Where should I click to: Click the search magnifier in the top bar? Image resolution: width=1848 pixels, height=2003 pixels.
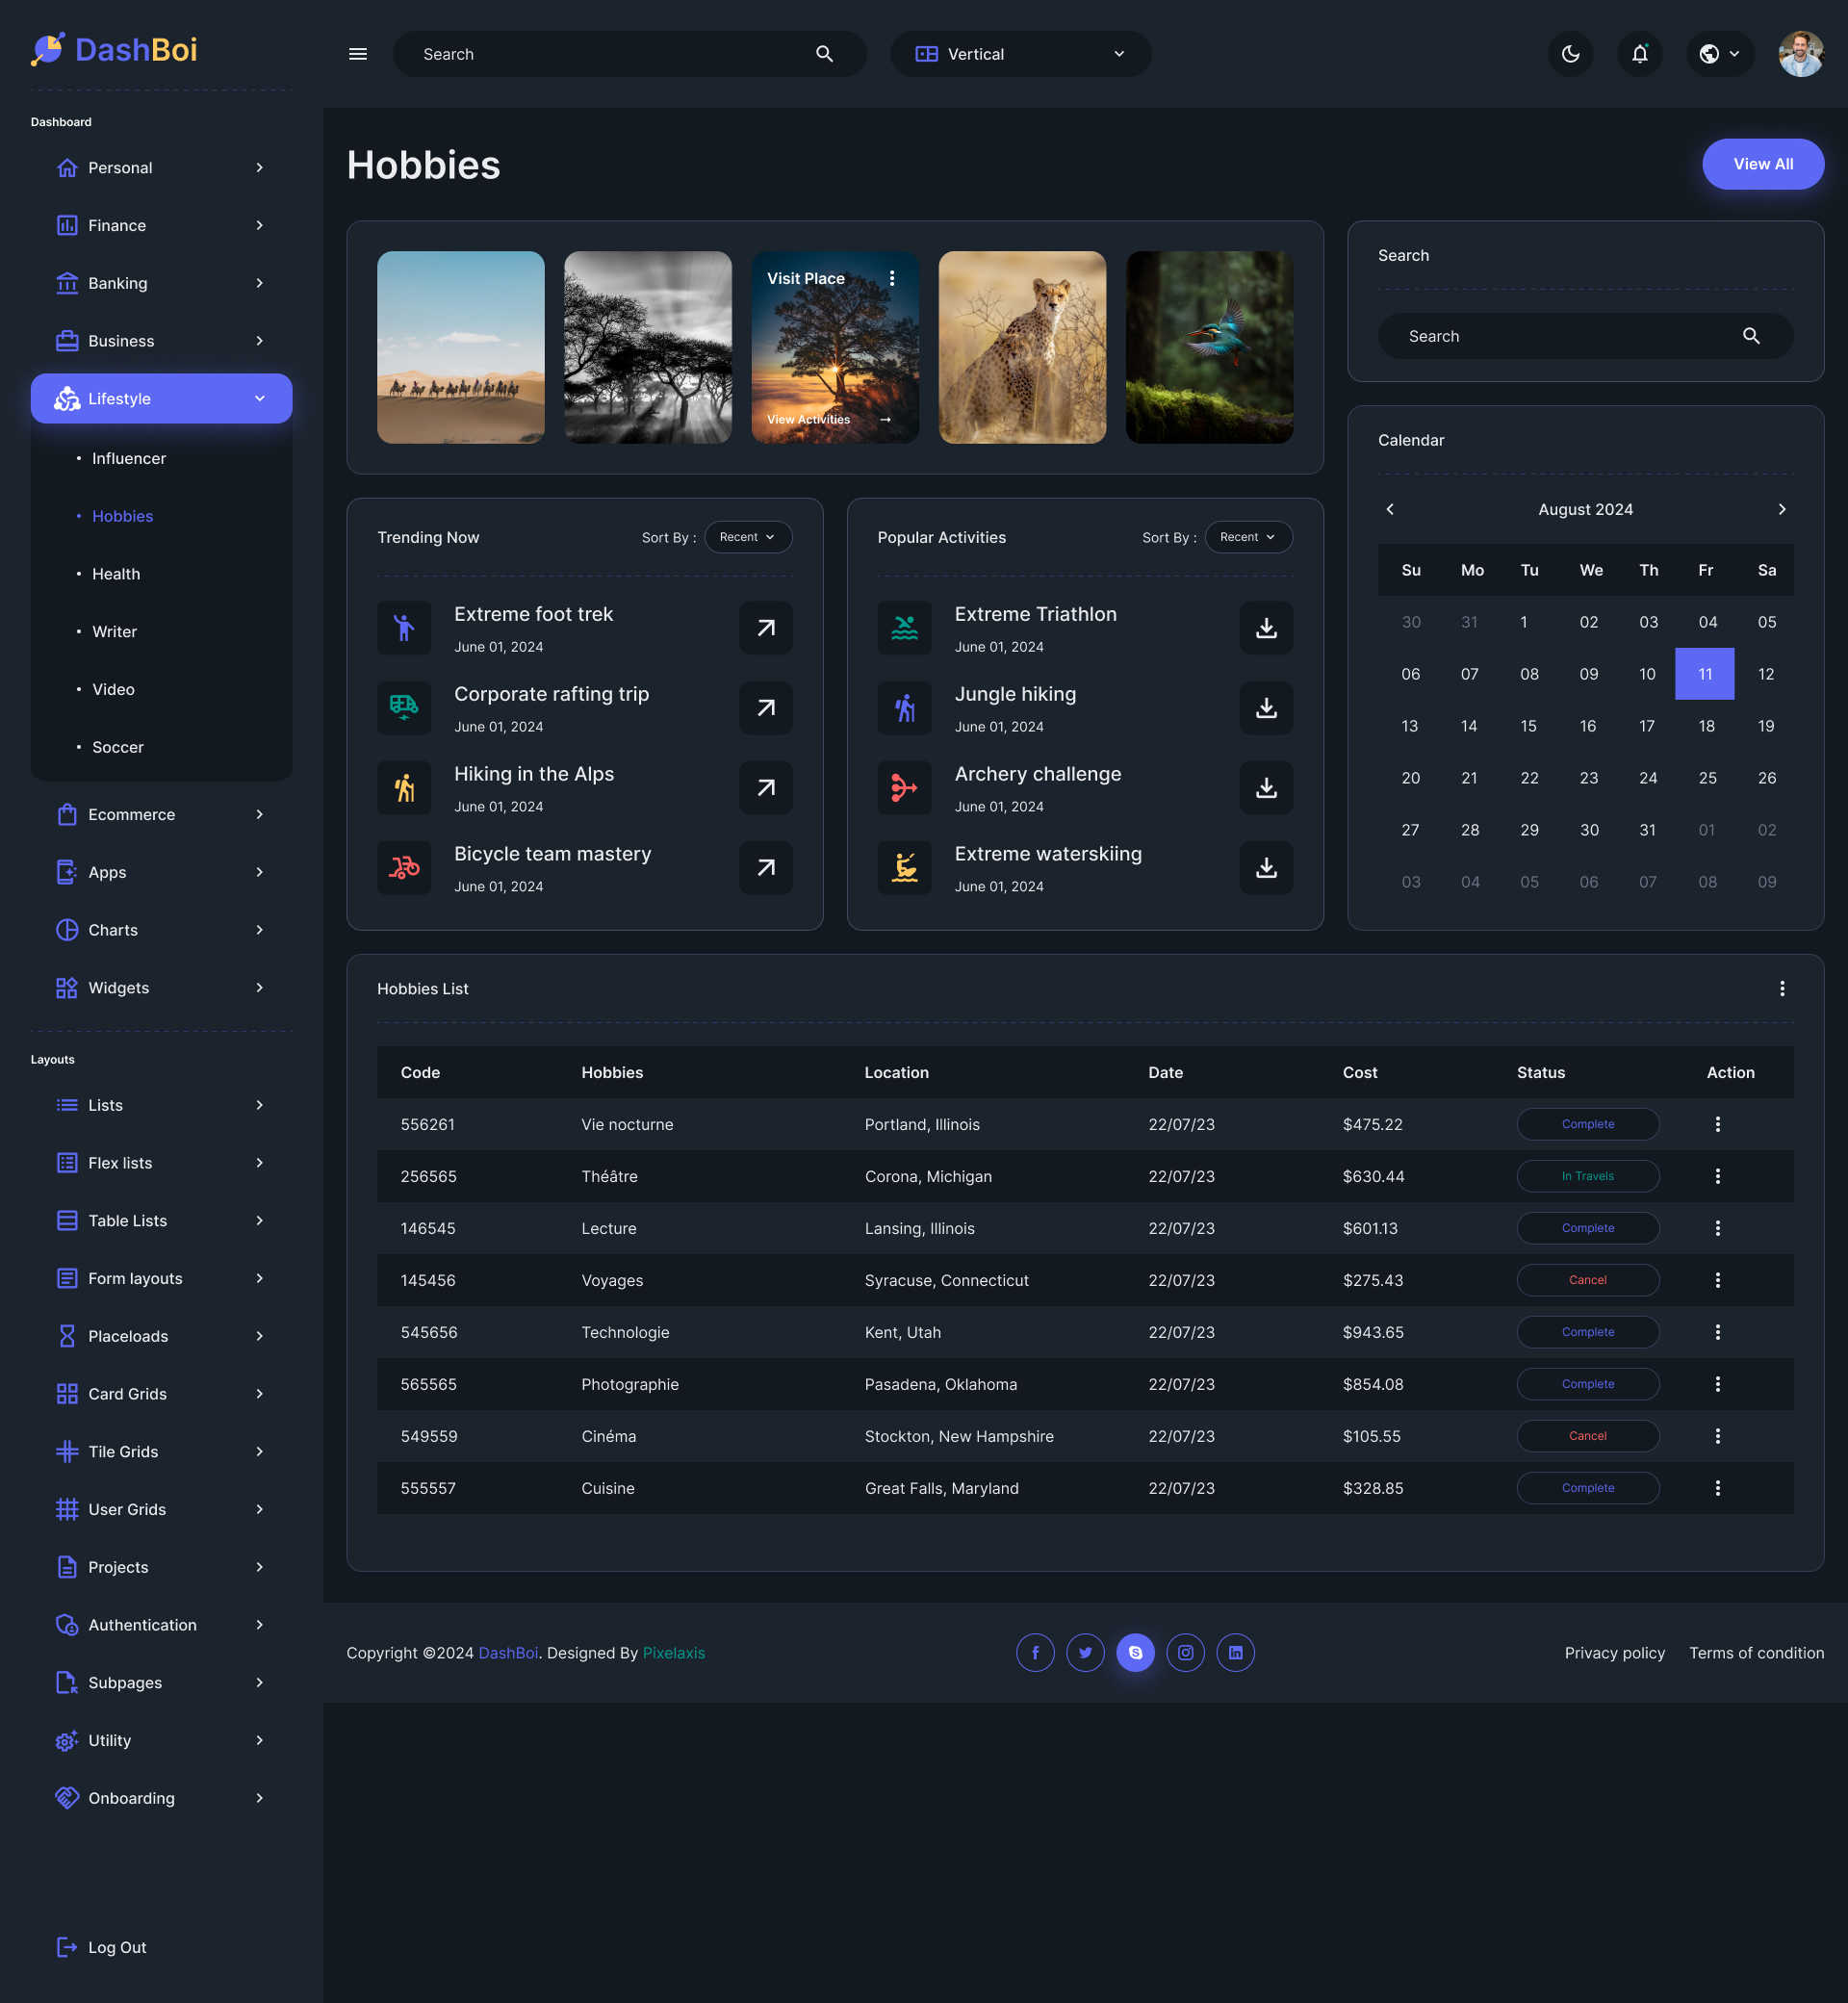coord(824,54)
